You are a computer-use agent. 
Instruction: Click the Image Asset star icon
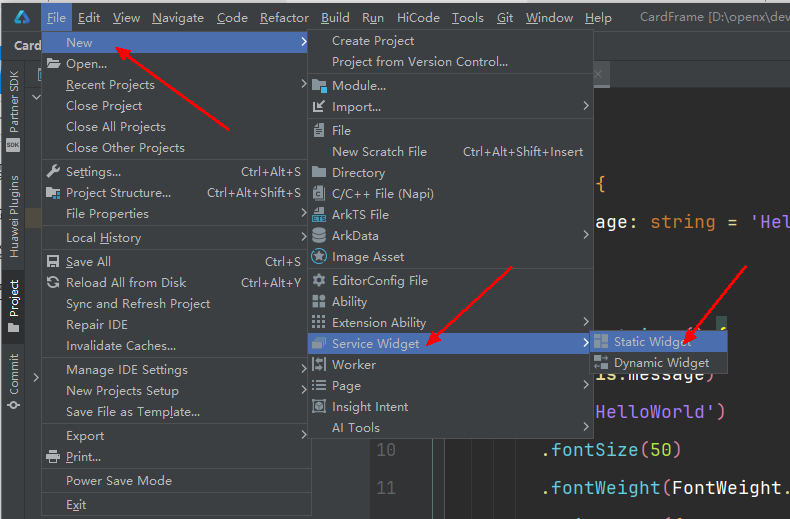(319, 256)
